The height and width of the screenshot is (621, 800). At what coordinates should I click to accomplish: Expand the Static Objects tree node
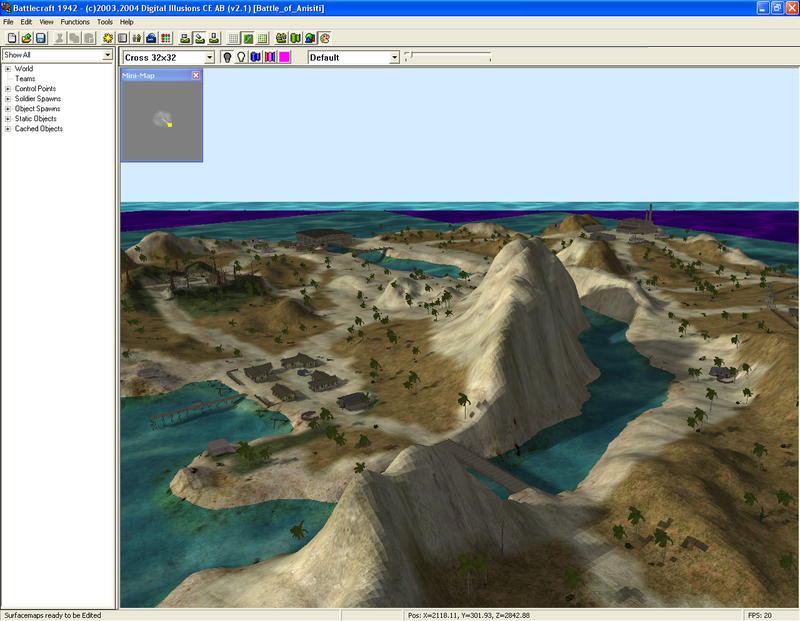(8, 119)
